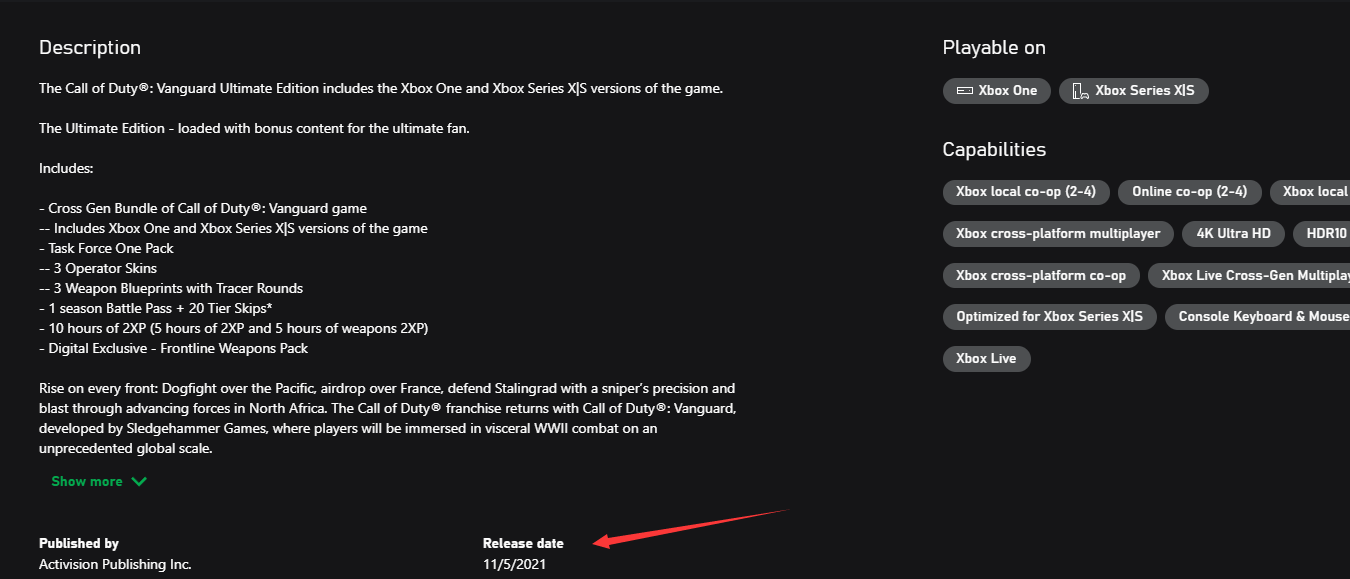Click Xbox local co-op (2-4) tag
The image size is (1350, 579).
click(1026, 192)
